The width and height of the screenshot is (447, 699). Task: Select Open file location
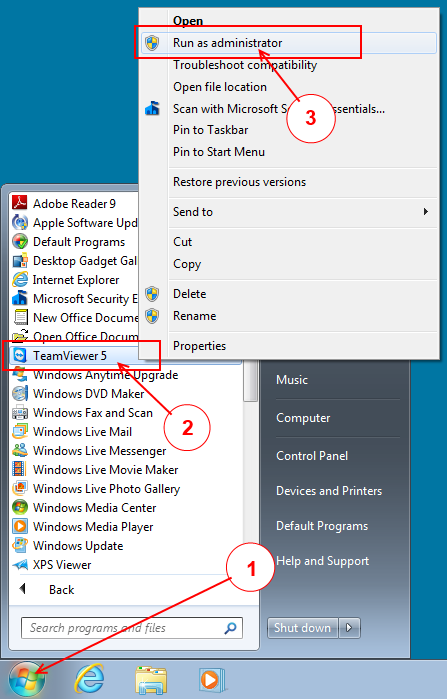220,87
